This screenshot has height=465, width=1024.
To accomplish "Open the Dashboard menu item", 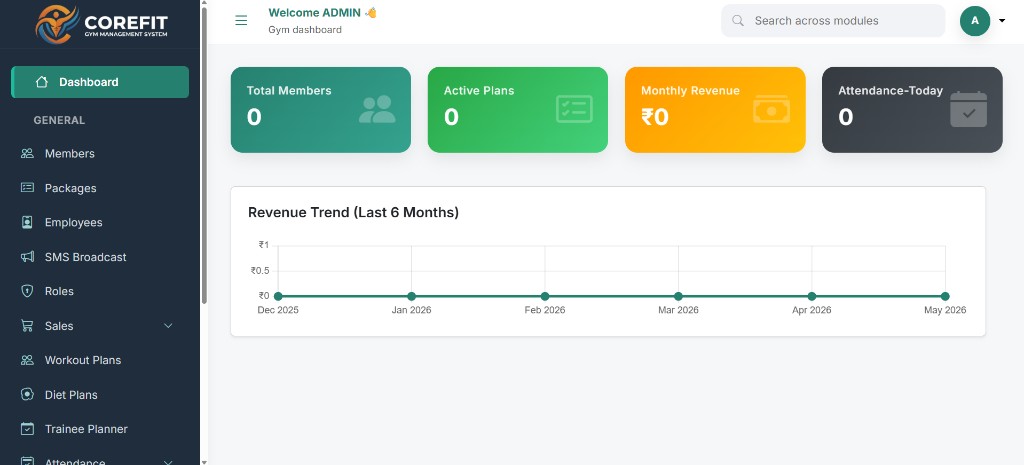I will click(100, 82).
